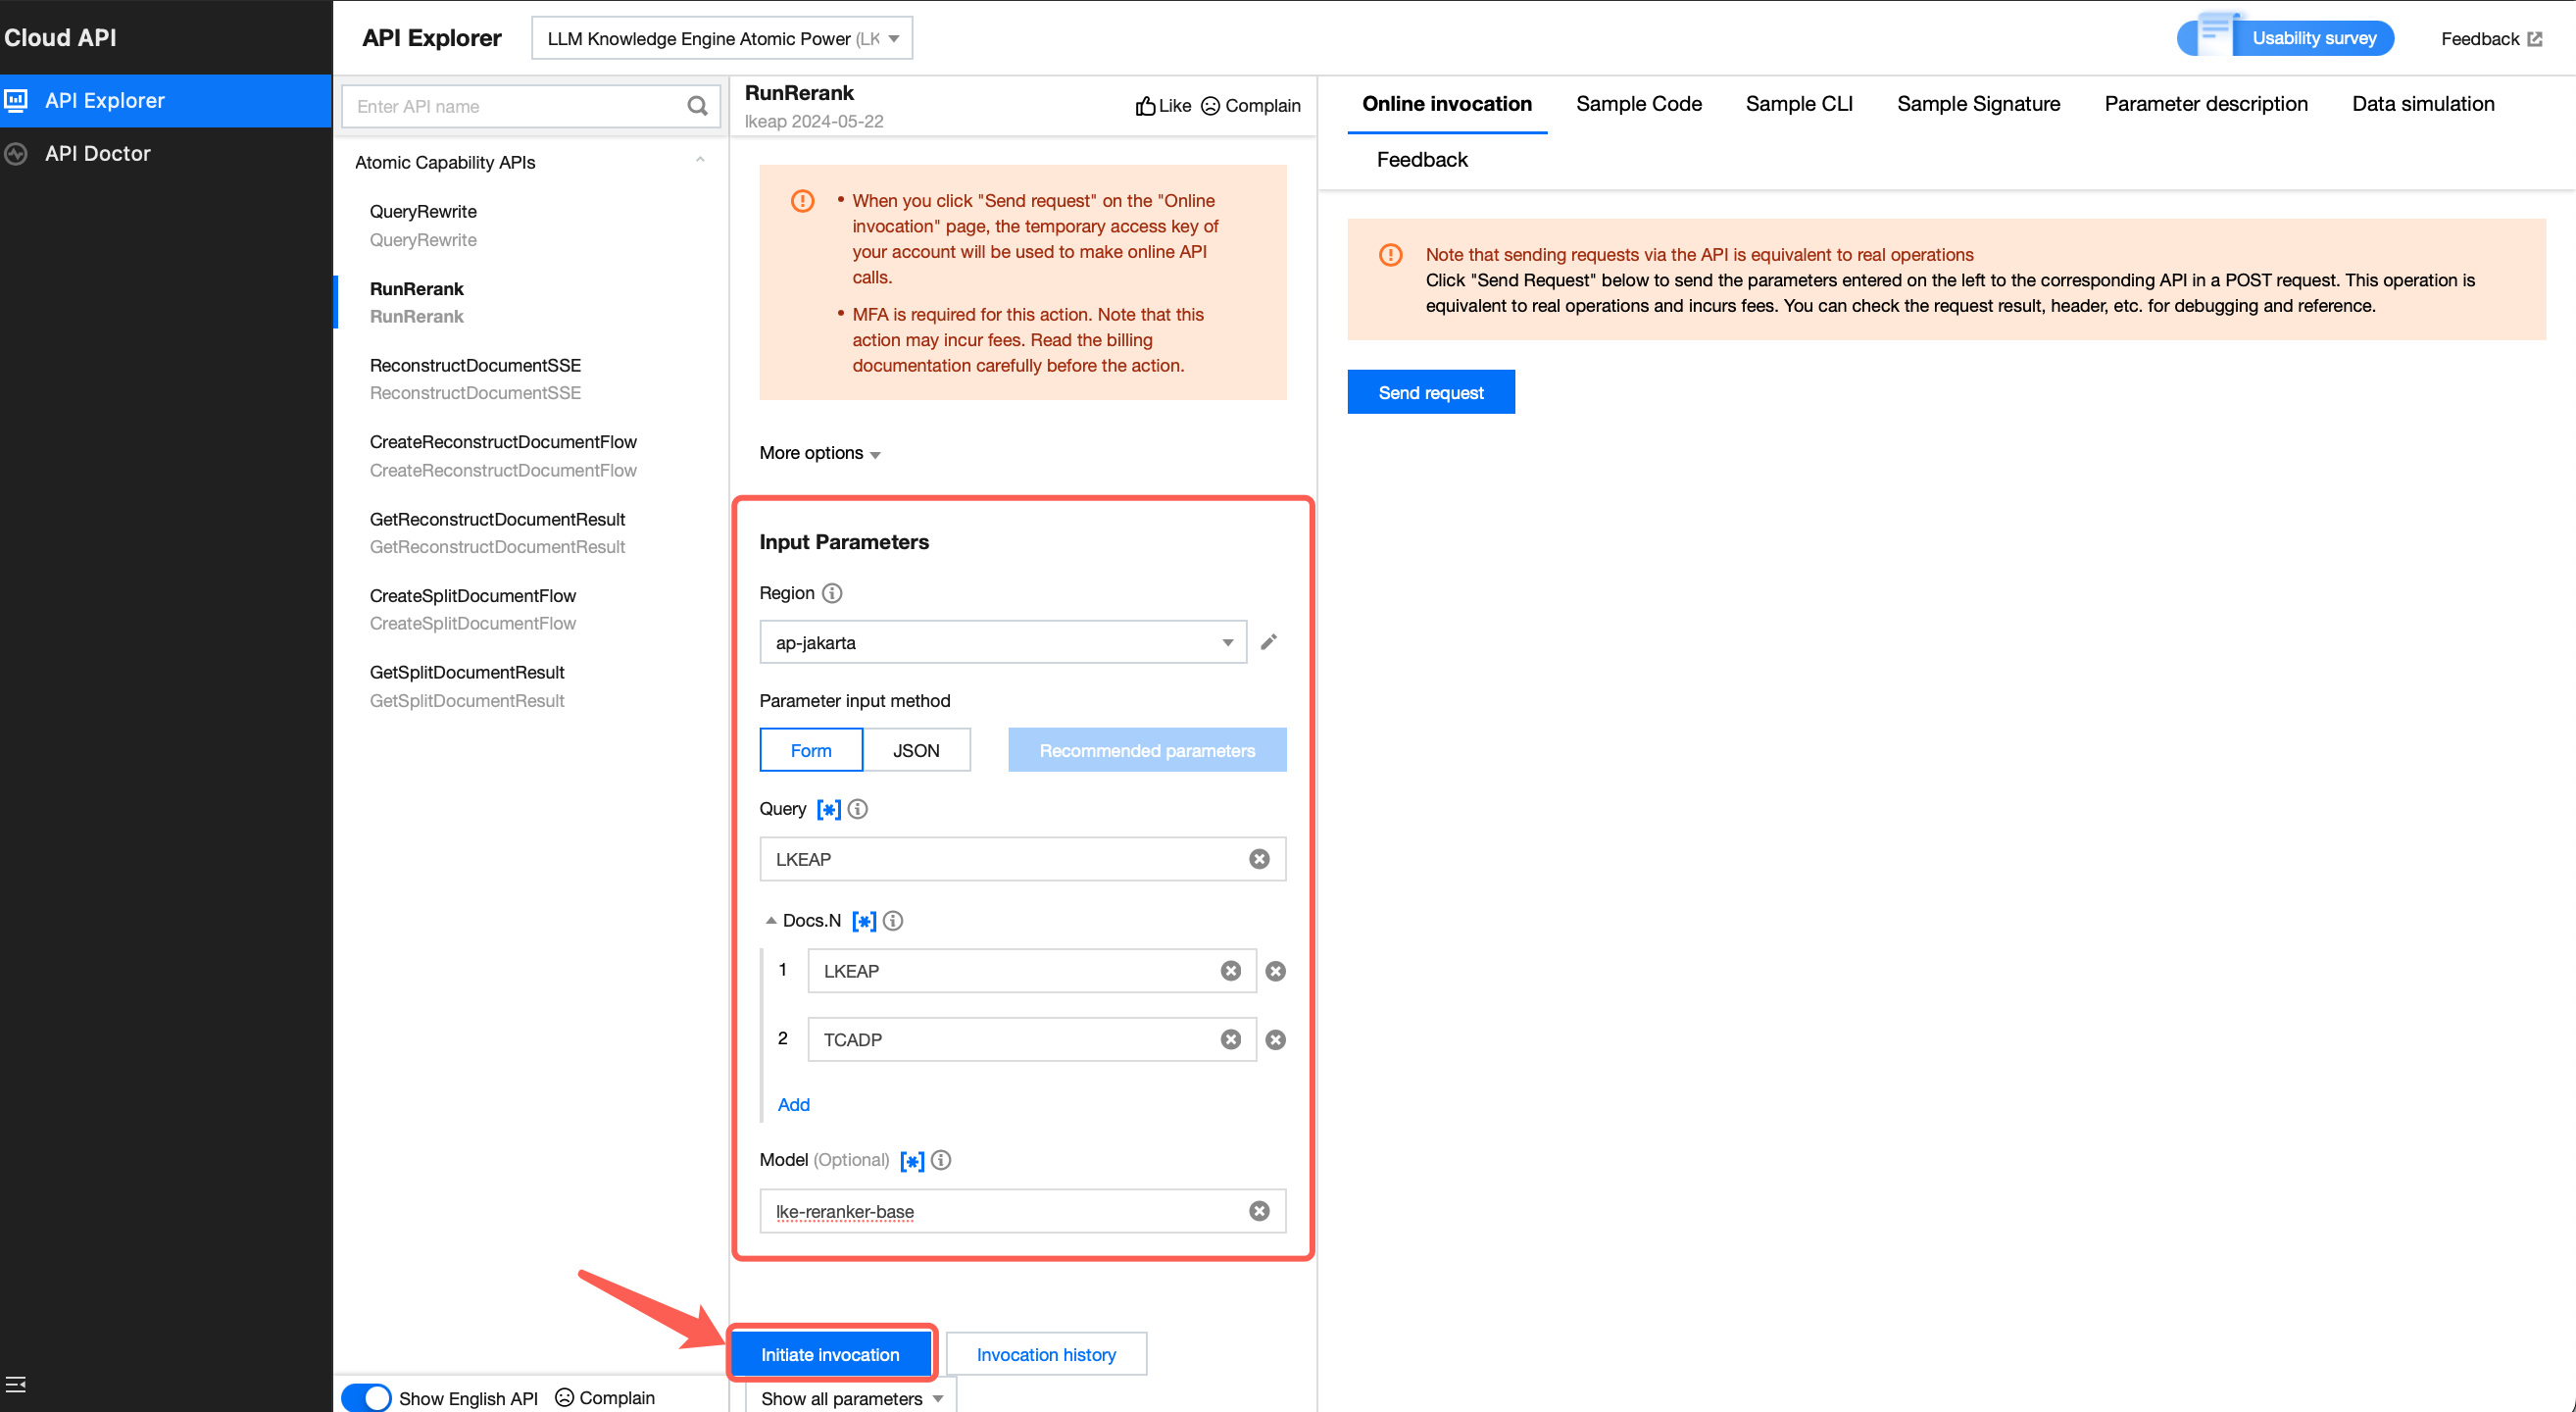Clear the Query field with its X icon
The width and height of the screenshot is (2576, 1412).
point(1259,859)
